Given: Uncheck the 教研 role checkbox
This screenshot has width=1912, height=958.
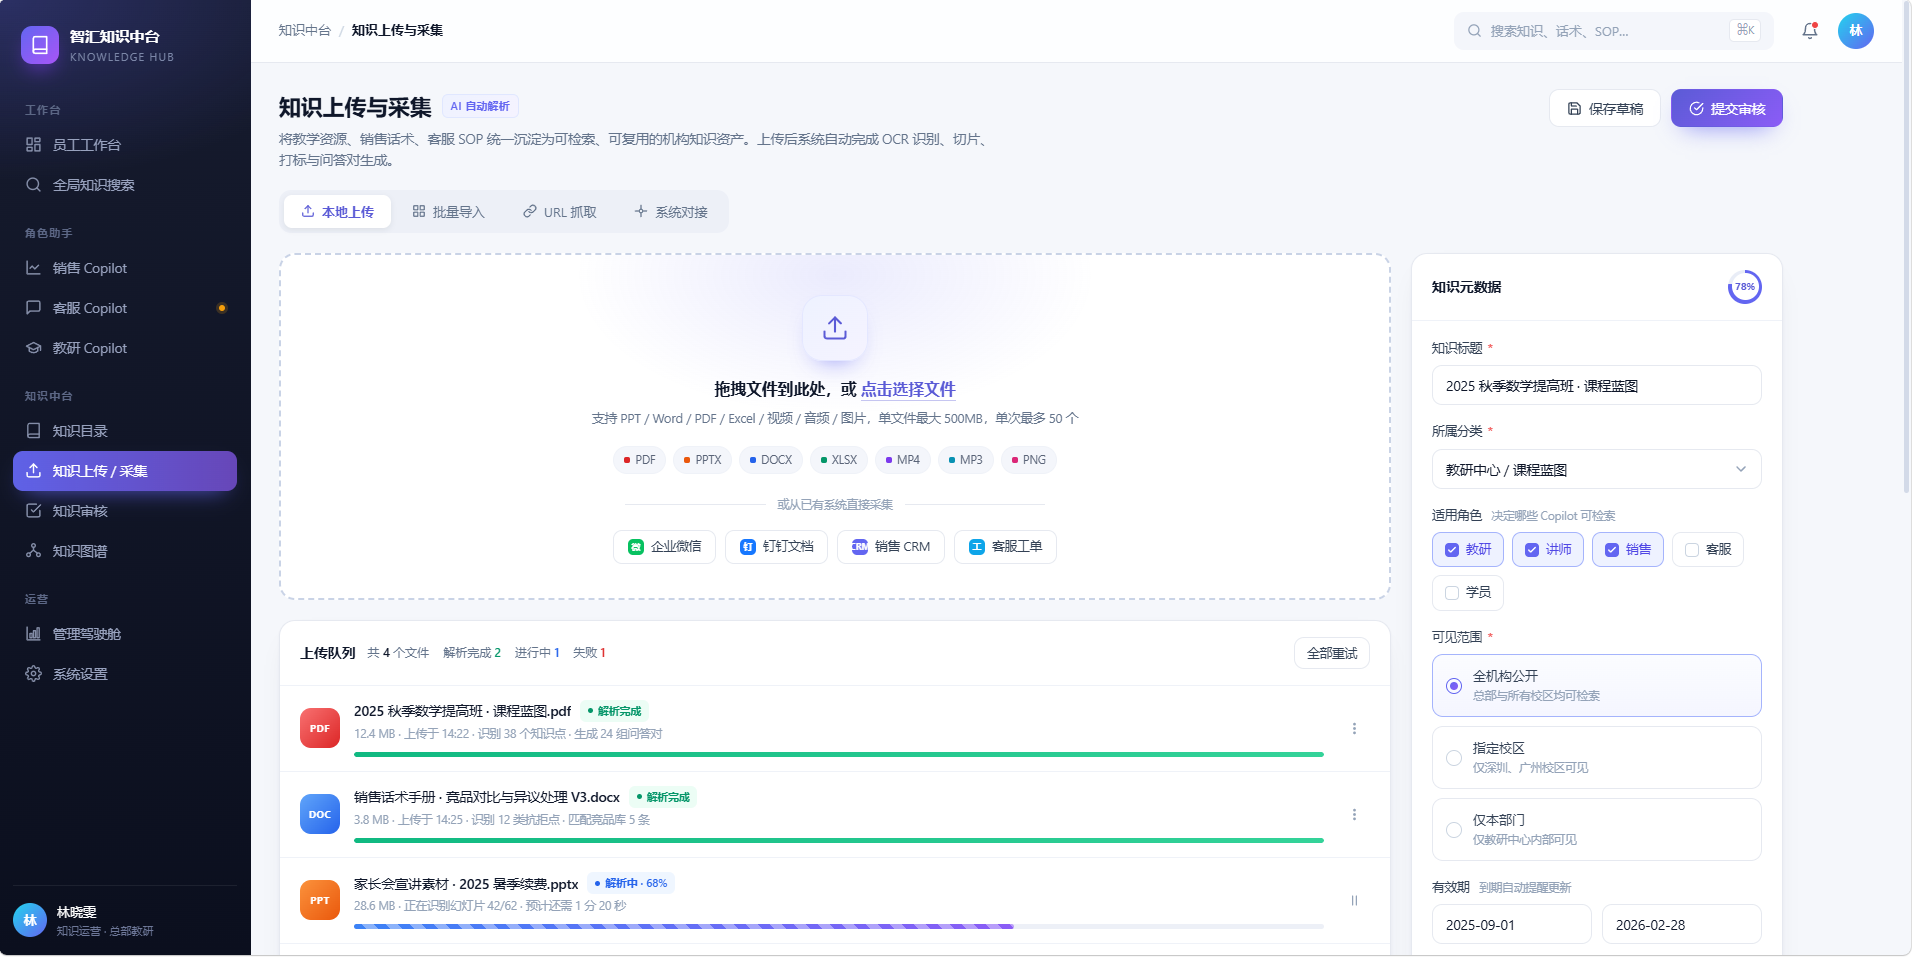Looking at the screenshot, I should pyautogui.click(x=1452, y=550).
